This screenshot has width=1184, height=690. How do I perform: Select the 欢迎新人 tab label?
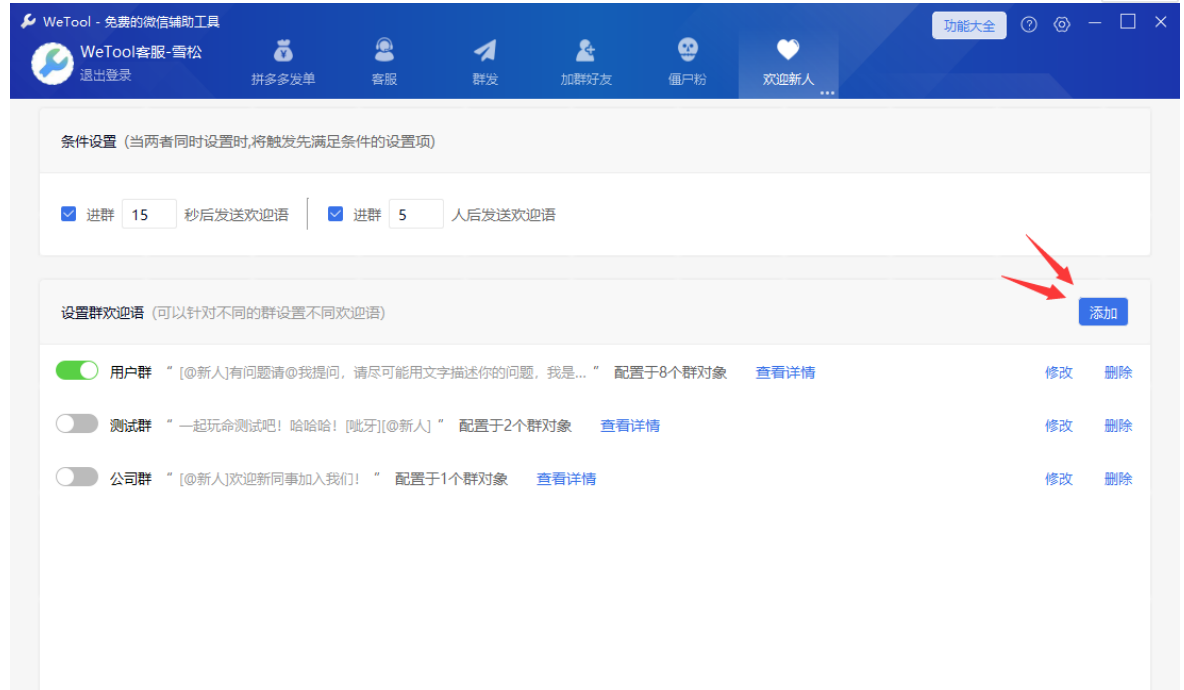coord(788,79)
